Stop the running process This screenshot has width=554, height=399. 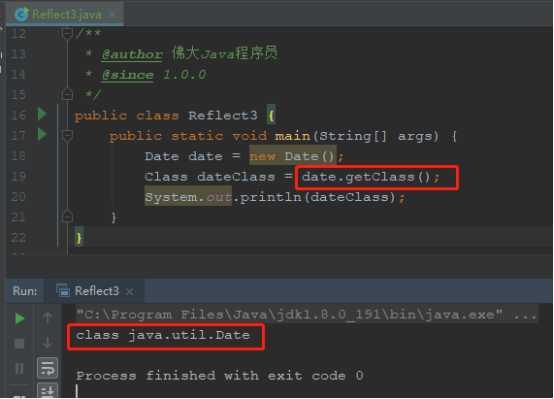tap(19, 343)
